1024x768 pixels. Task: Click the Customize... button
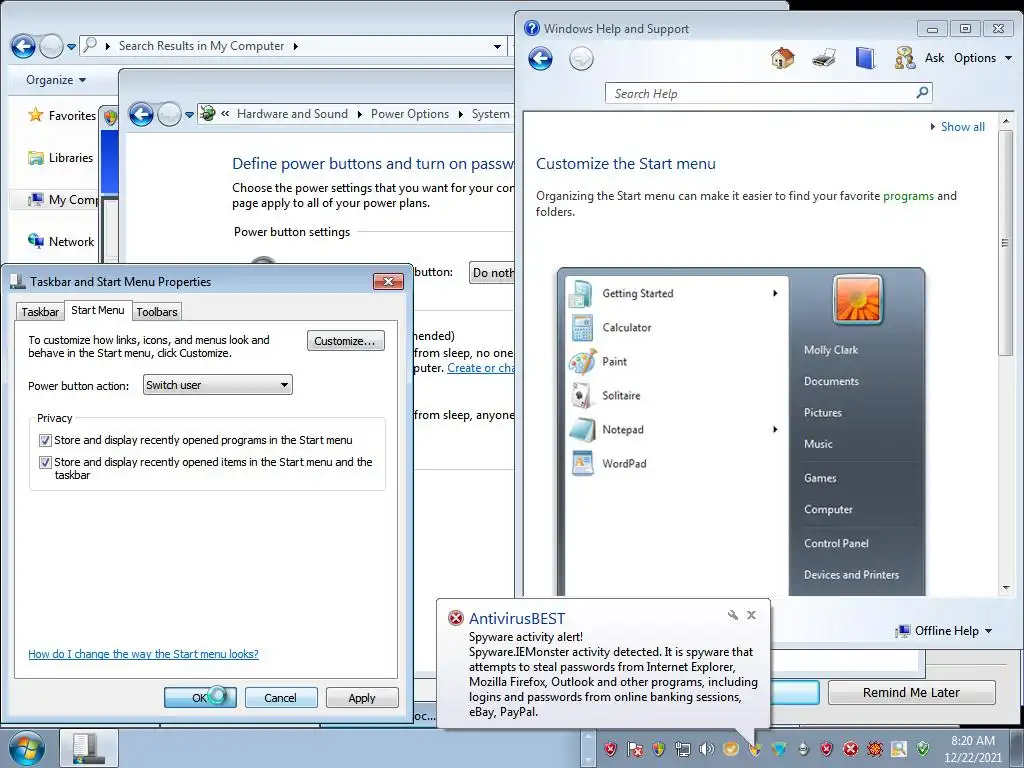click(345, 341)
